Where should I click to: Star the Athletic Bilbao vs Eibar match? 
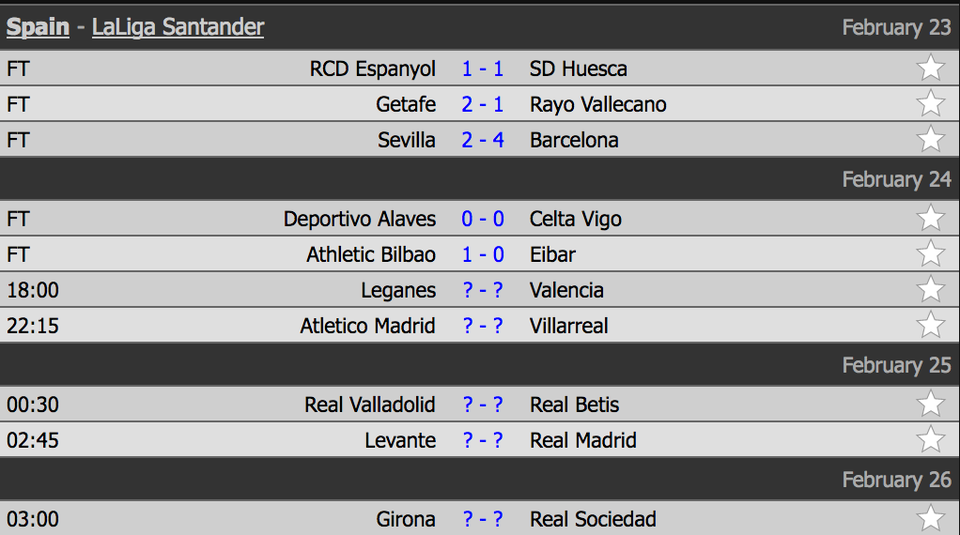pos(930,253)
